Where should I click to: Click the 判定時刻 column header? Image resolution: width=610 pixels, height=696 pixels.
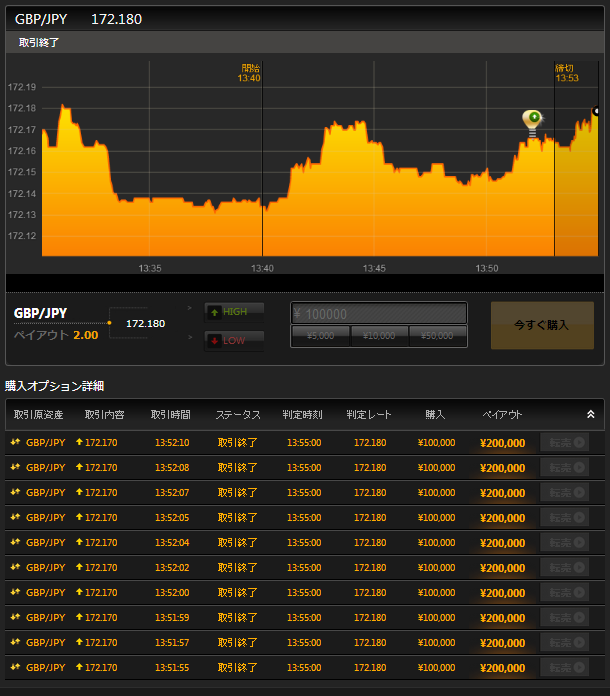pyautogui.click(x=302, y=415)
